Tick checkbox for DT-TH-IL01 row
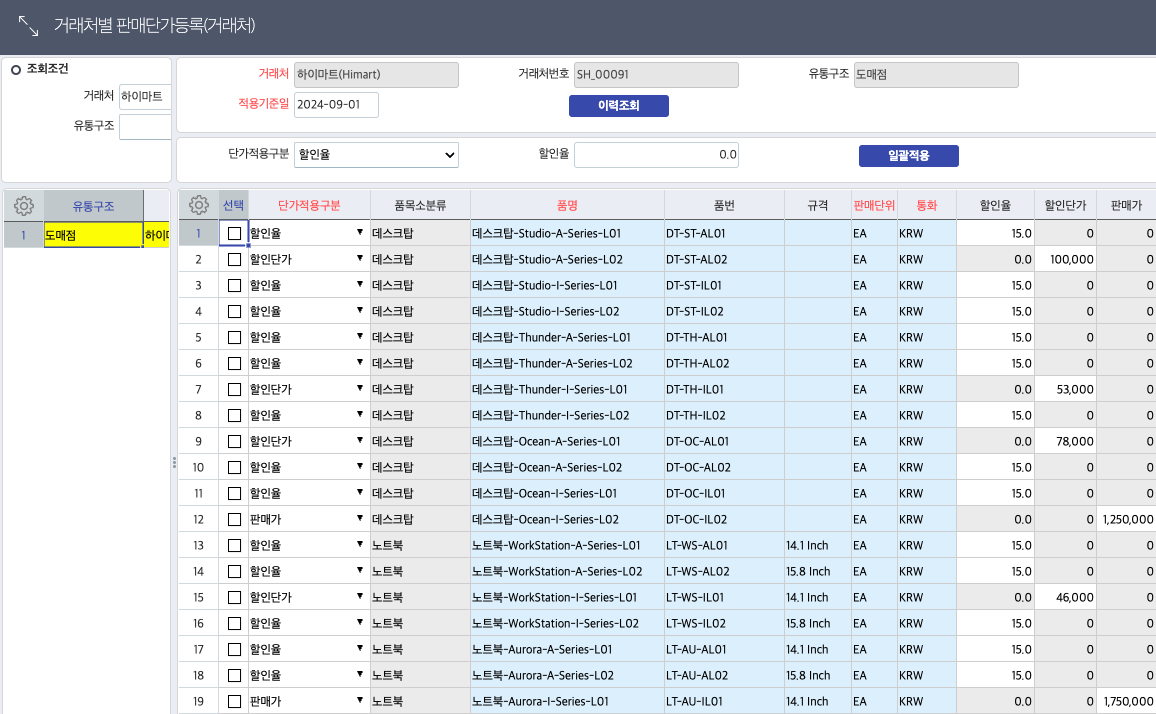This screenshot has width=1156, height=714. coord(234,389)
